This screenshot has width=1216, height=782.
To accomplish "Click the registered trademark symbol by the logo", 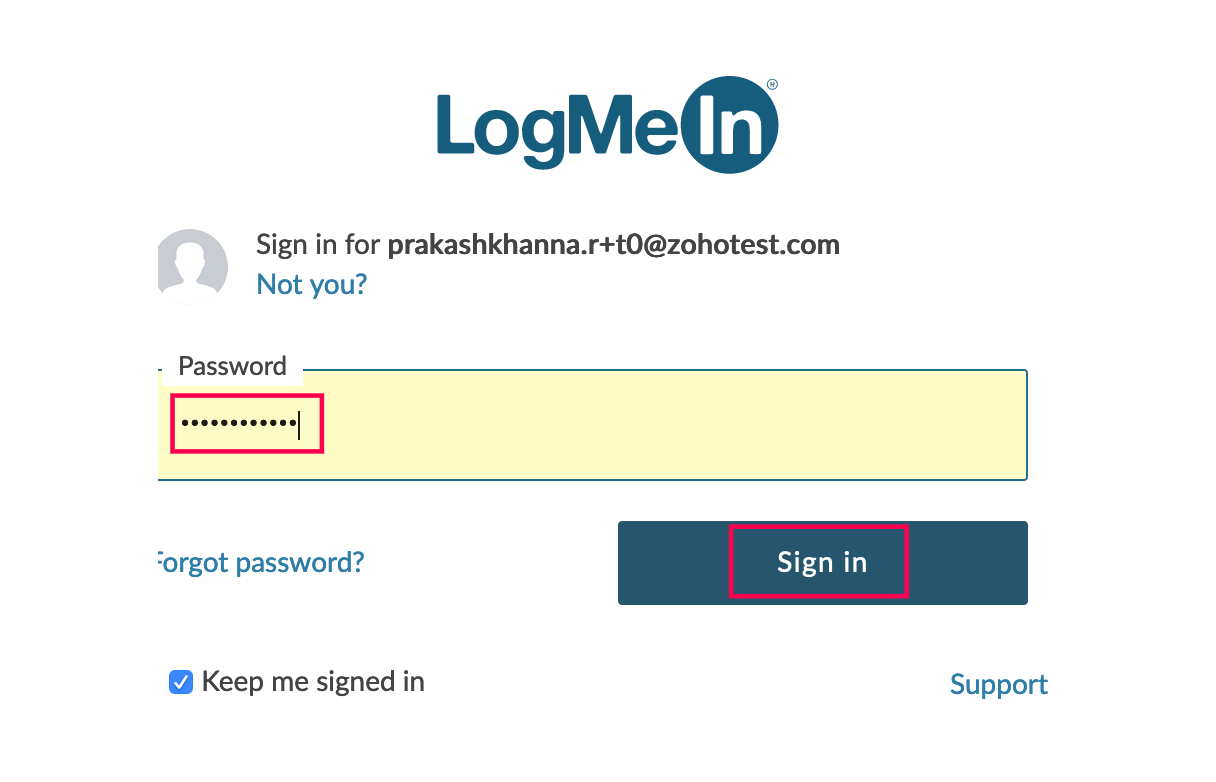I will [x=772, y=85].
